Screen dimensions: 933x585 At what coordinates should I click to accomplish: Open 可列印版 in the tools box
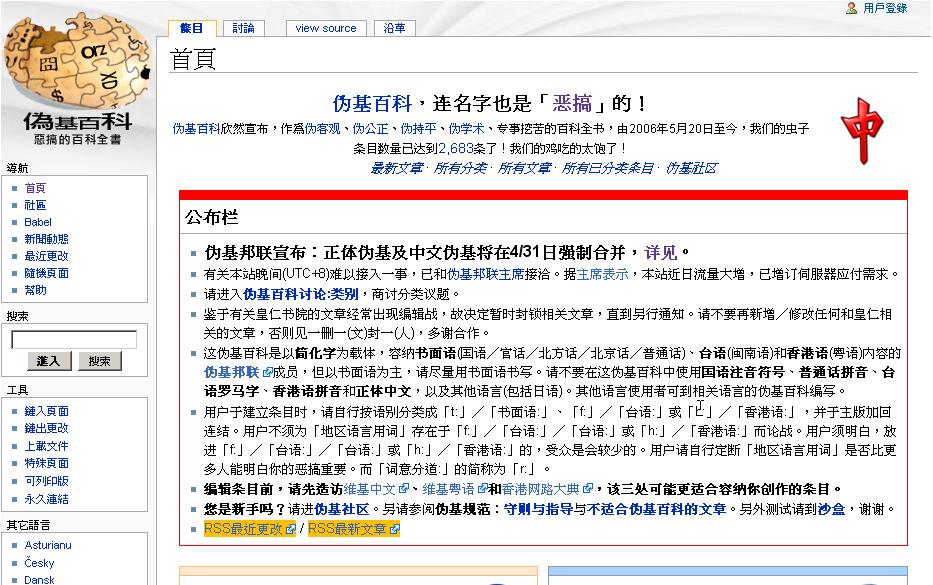46,481
